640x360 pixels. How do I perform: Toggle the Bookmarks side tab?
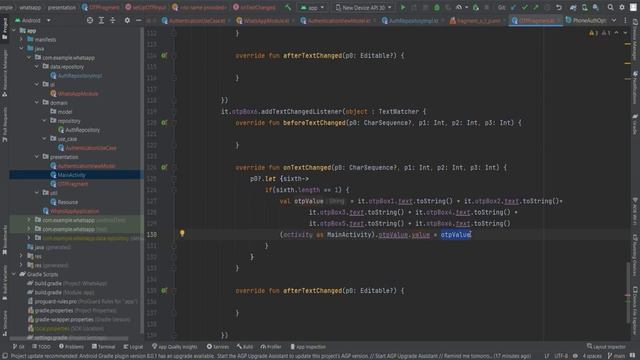tap(4, 240)
